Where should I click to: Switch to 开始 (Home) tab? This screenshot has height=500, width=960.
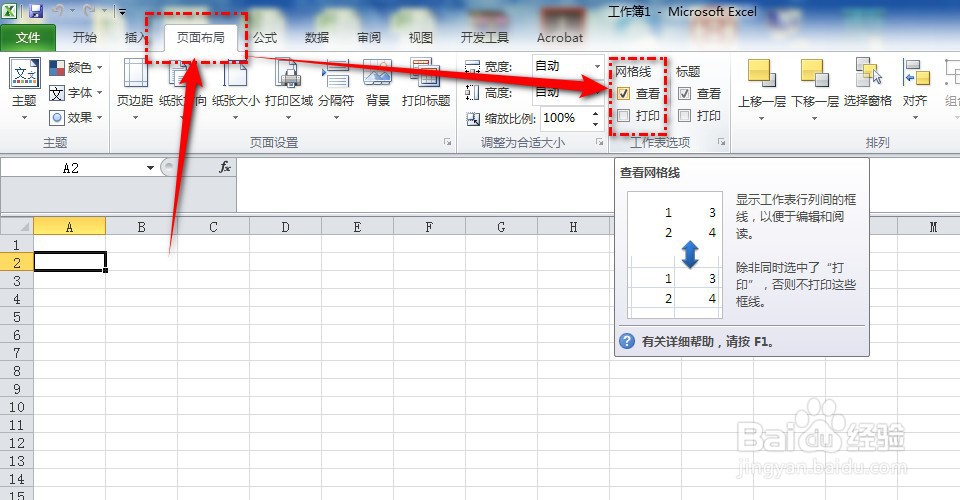(84, 37)
